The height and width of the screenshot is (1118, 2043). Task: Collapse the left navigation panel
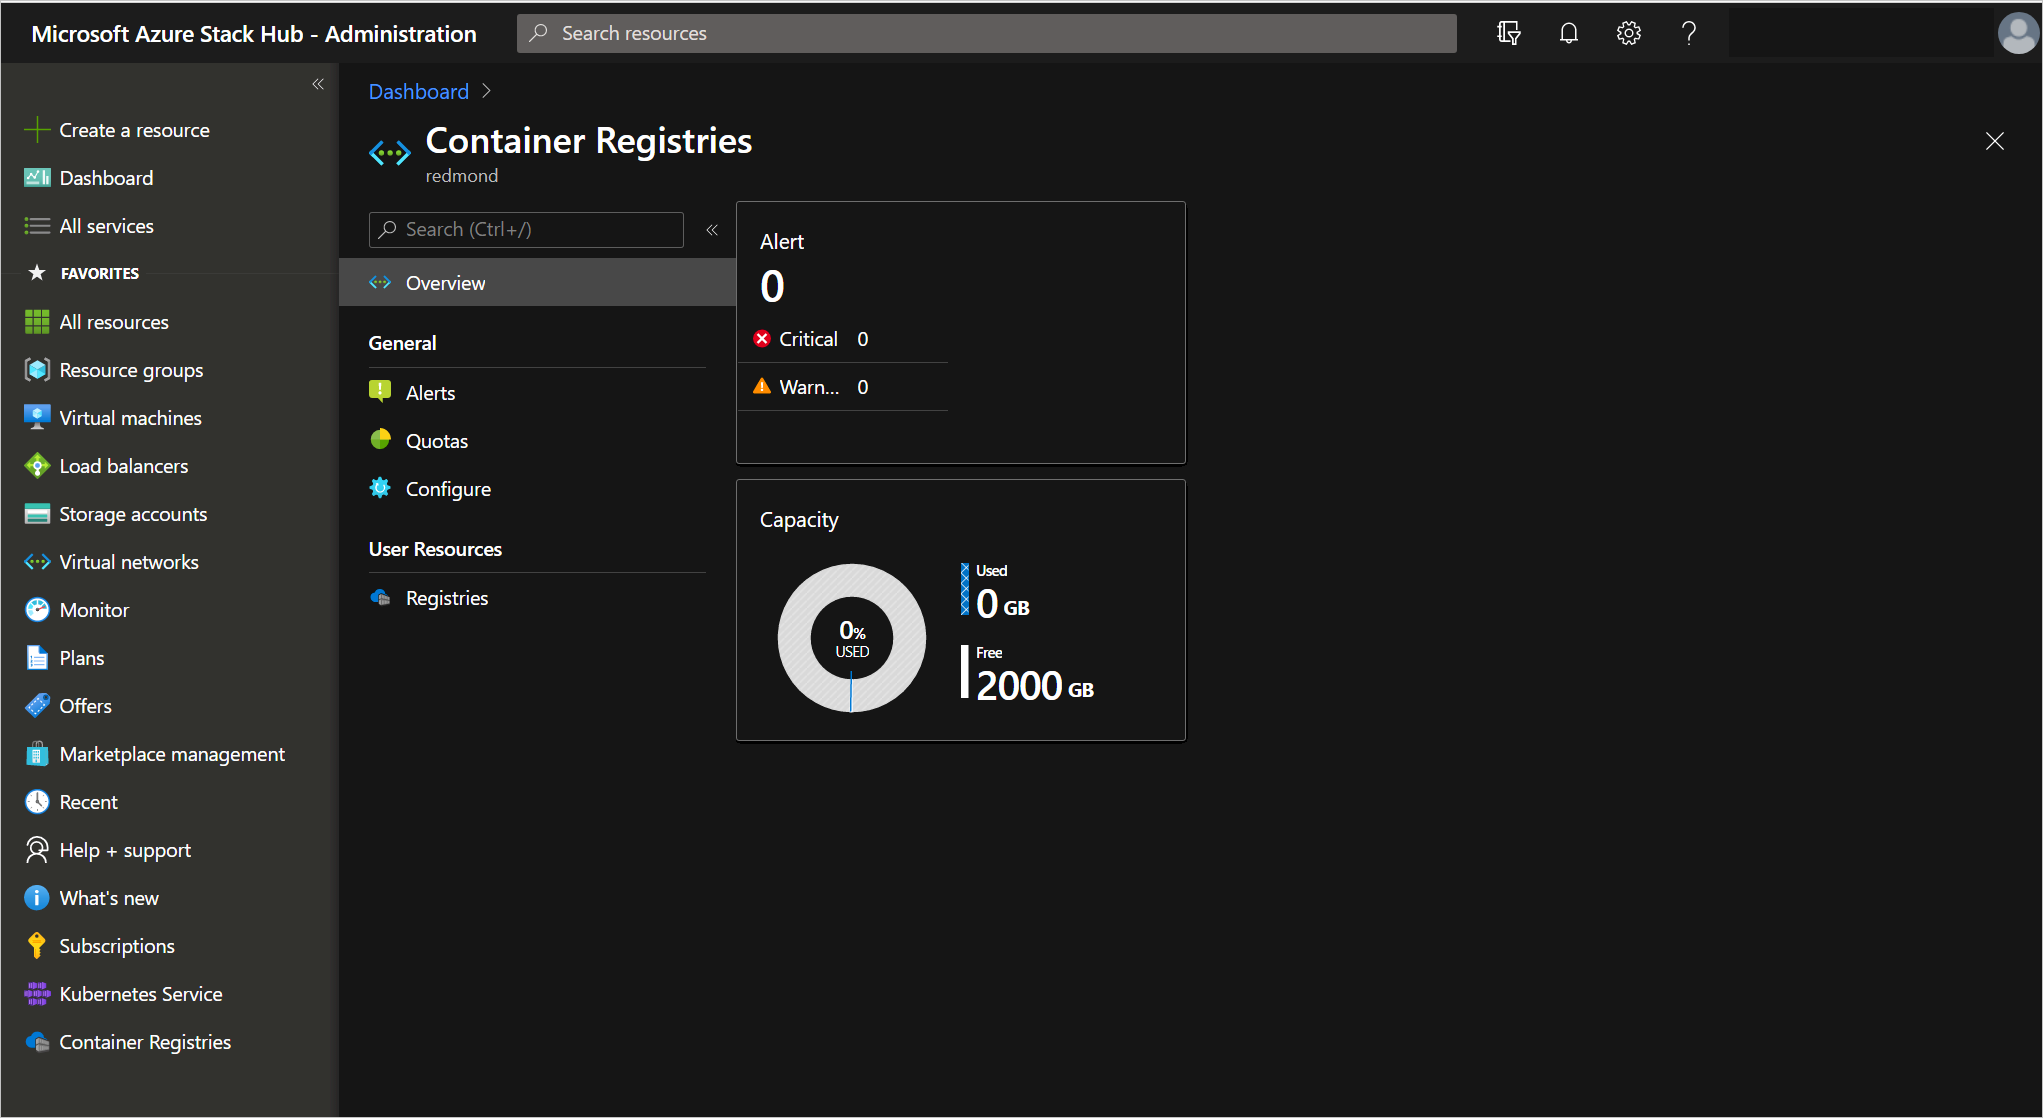pyautogui.click(x=318, y=84)
